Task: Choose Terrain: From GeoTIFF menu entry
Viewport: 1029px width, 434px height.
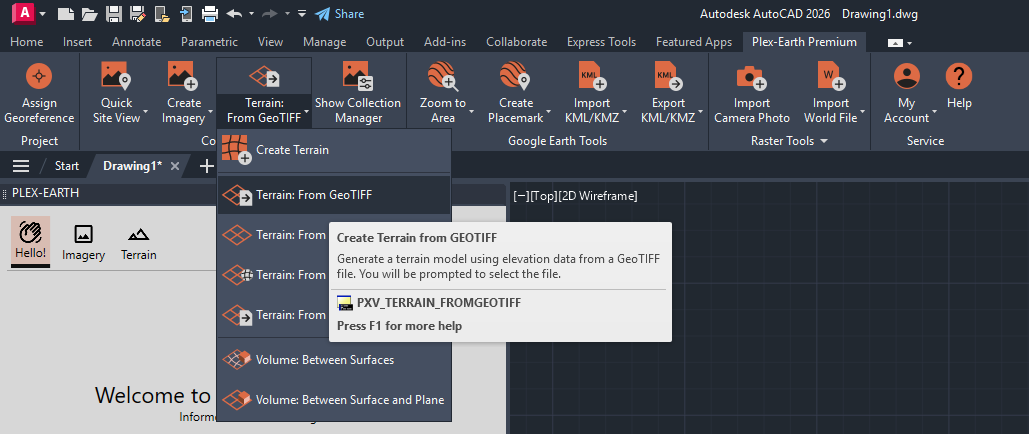Action: [x=335, y=195]
